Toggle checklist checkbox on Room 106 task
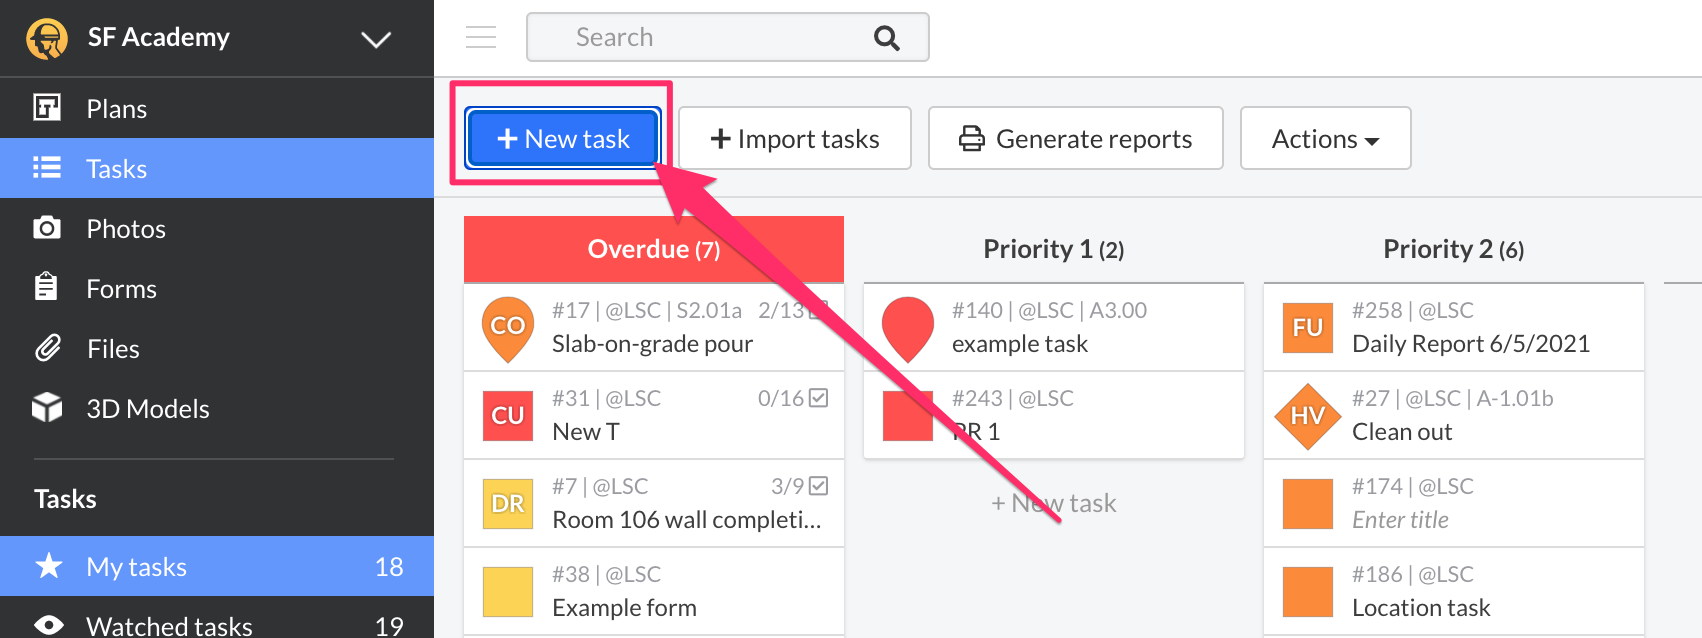Viewport: 1702px width, 638px height. (818, 486)
